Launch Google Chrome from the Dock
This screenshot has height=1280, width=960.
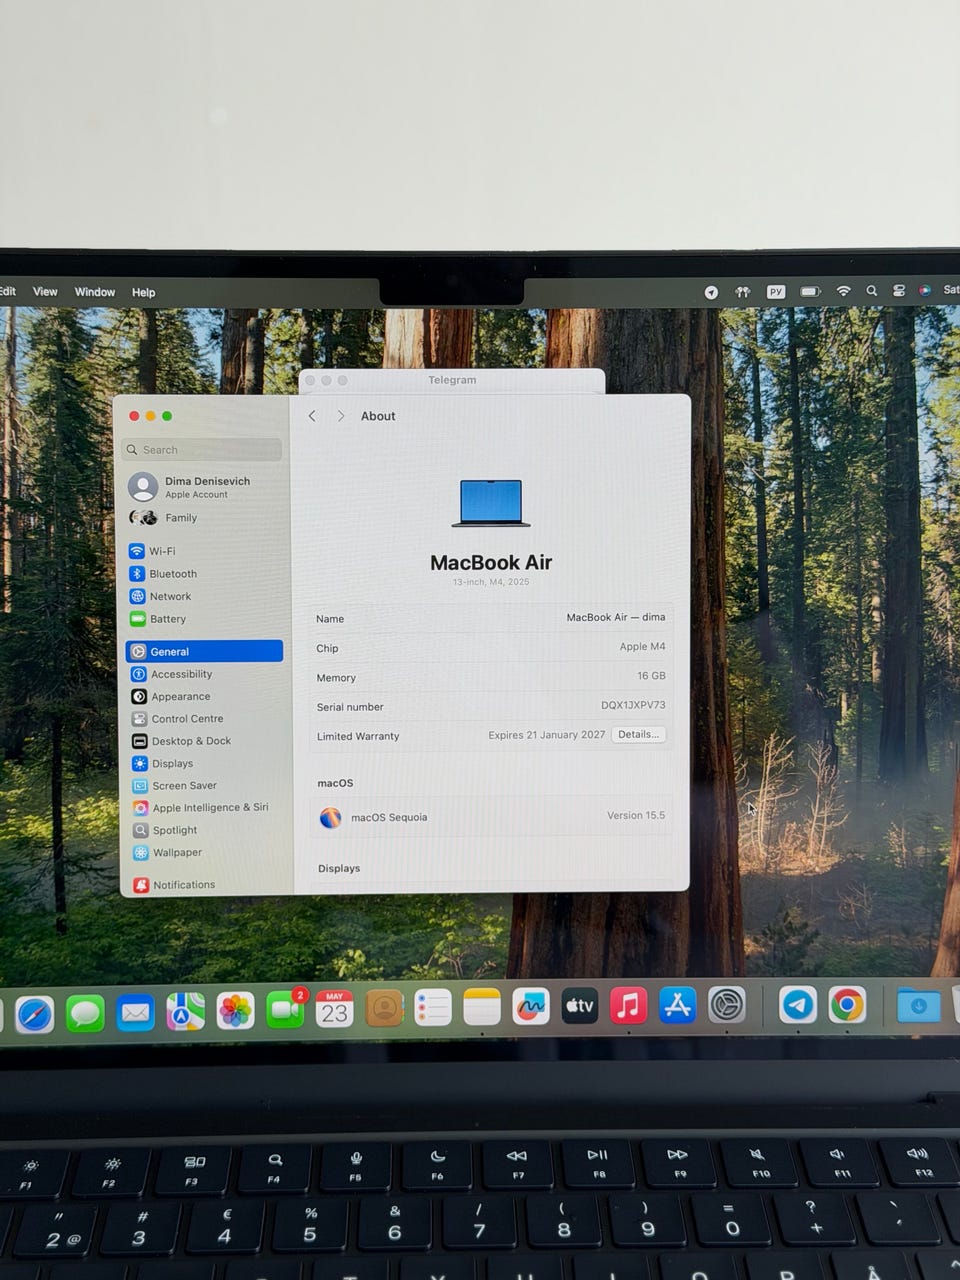pos(847,1004)
